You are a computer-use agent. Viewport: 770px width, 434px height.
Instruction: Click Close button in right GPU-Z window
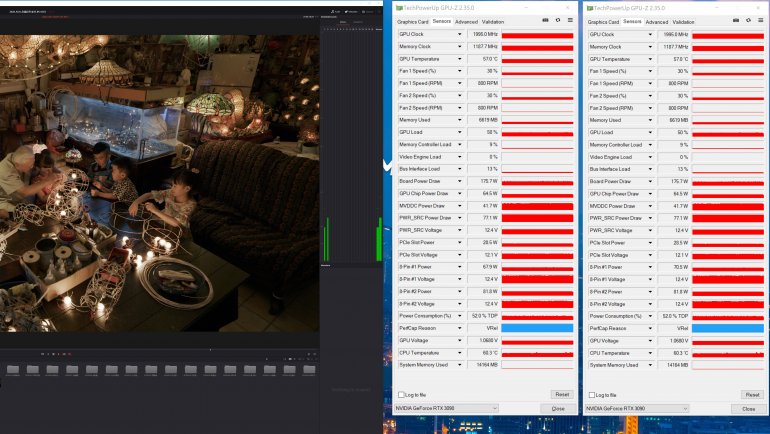[748, 409]
